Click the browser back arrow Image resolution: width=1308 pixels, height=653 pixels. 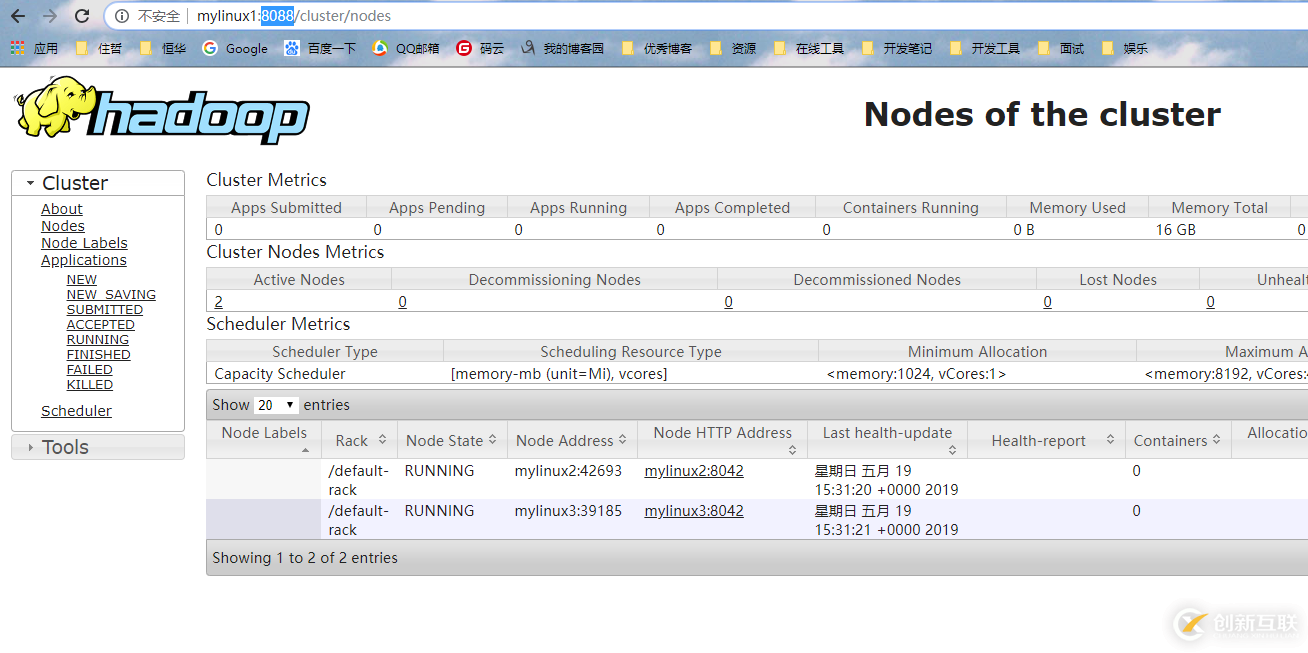[16, 16]
